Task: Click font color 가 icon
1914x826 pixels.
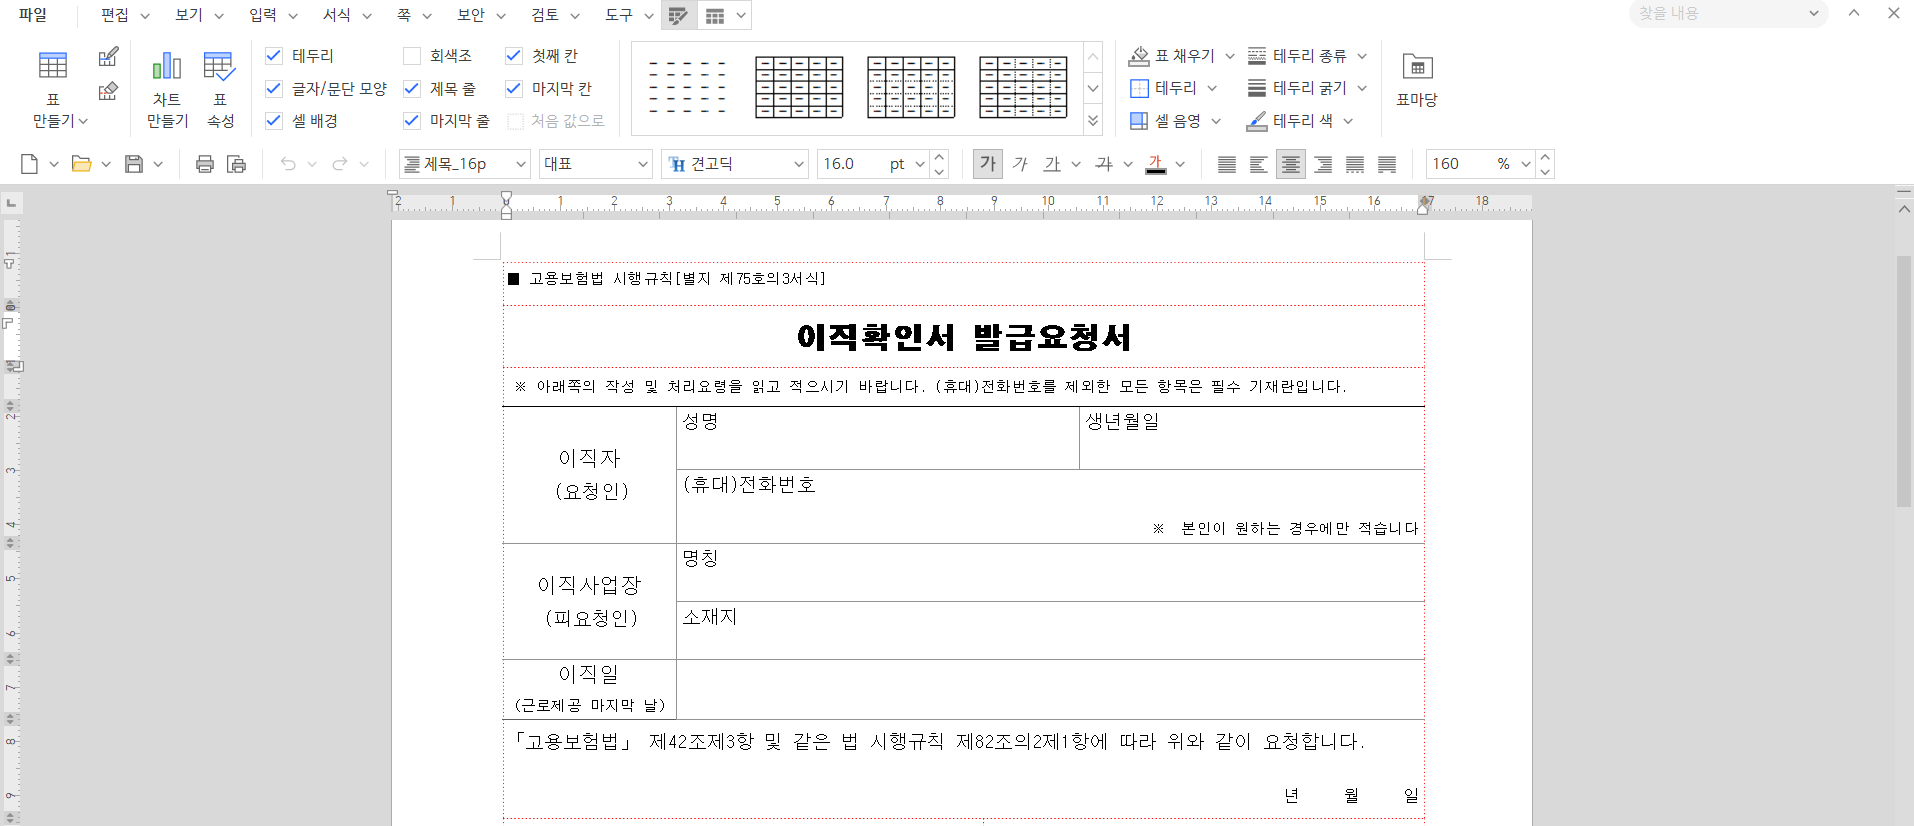Action: click(x=1156, y=164)
